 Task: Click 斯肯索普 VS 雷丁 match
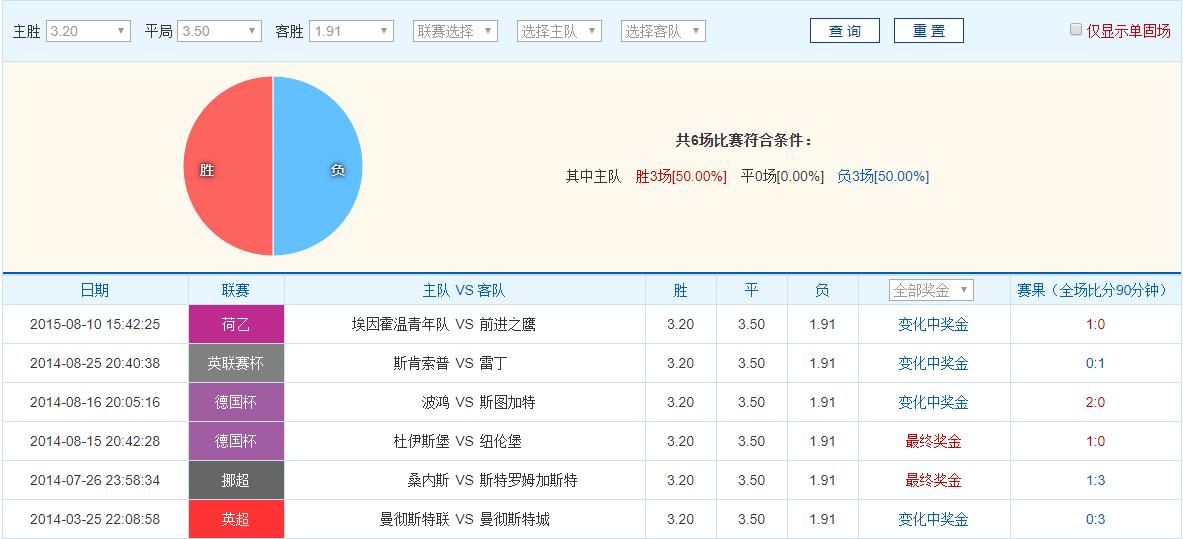click(450, 363)
